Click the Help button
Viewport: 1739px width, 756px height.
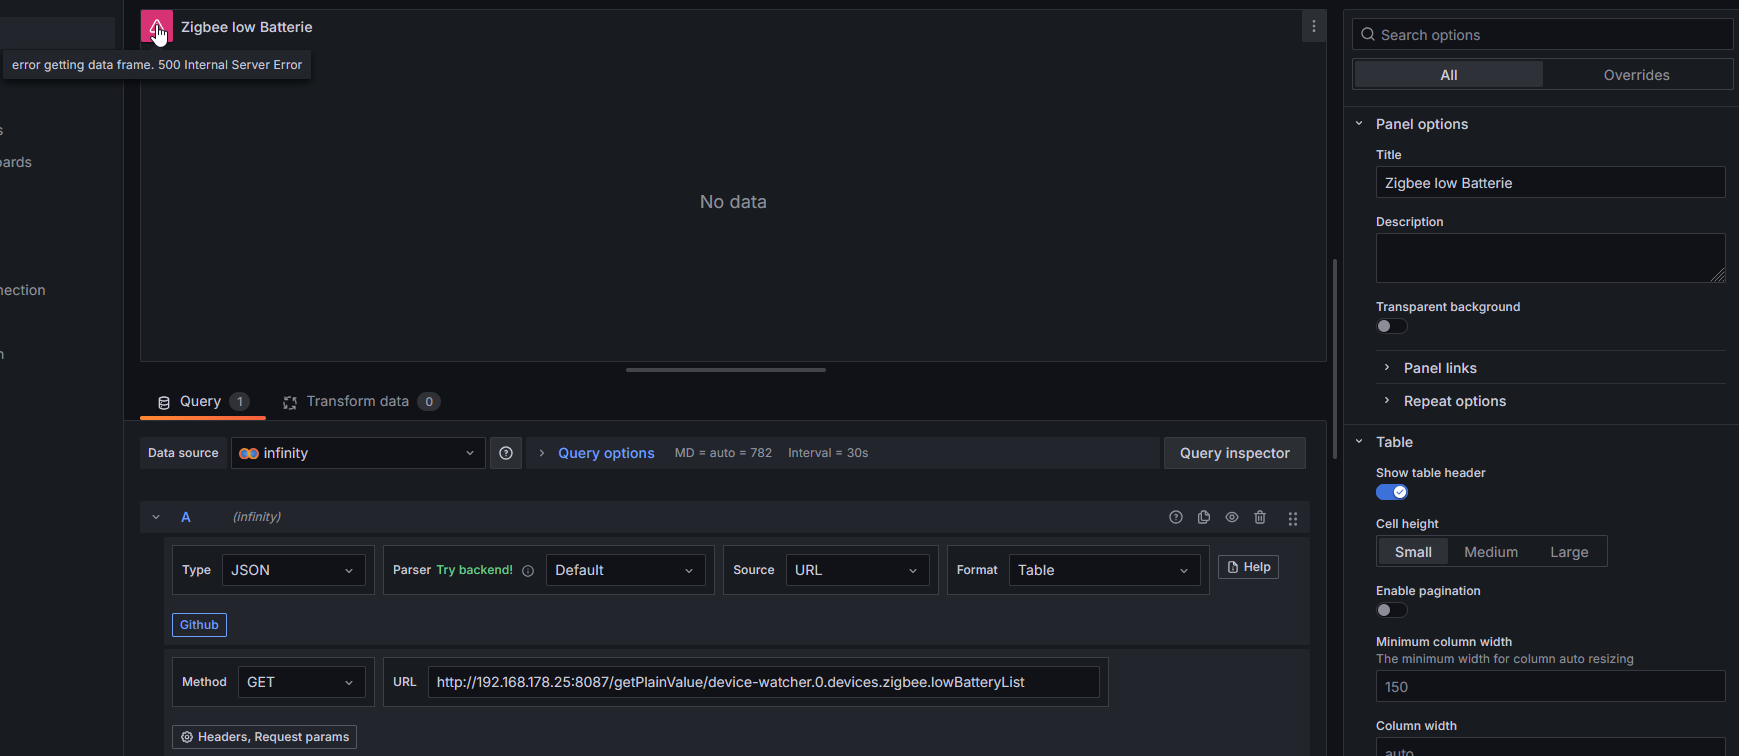1248,567
